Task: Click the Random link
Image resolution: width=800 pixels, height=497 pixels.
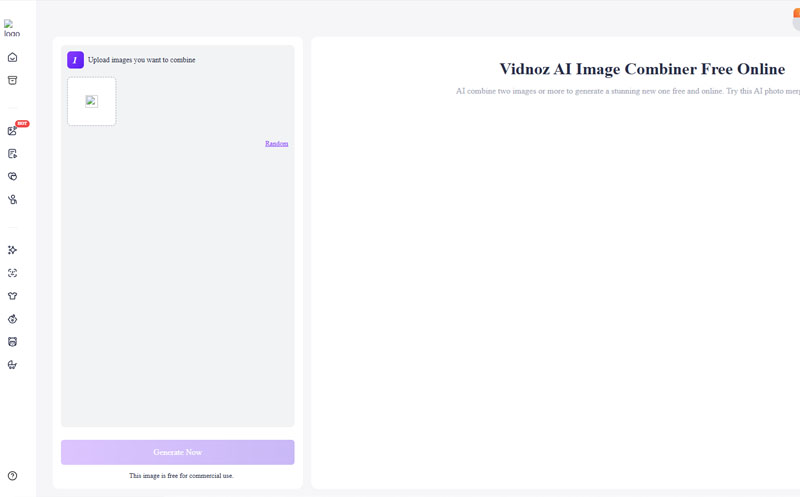Action: (277, 144)
